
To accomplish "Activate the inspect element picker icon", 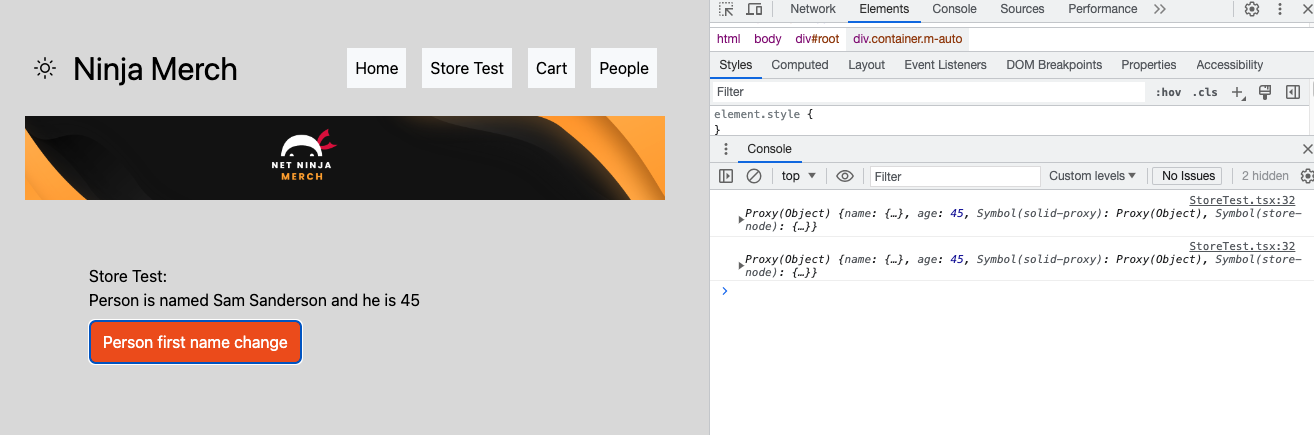I will click(x=727, y=9).
